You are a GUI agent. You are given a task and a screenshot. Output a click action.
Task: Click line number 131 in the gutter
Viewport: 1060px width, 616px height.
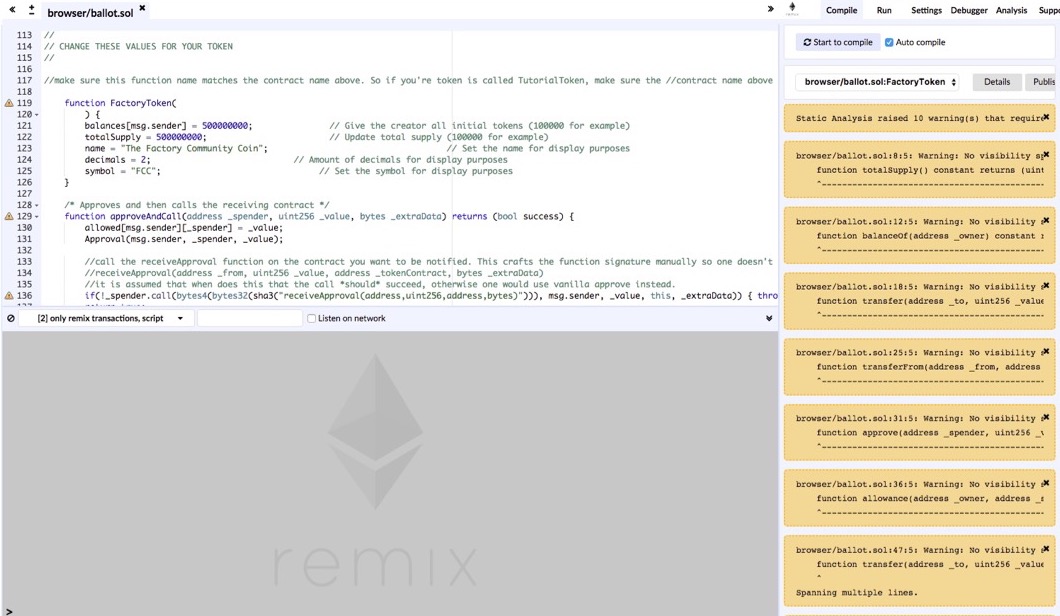[24, 239]
